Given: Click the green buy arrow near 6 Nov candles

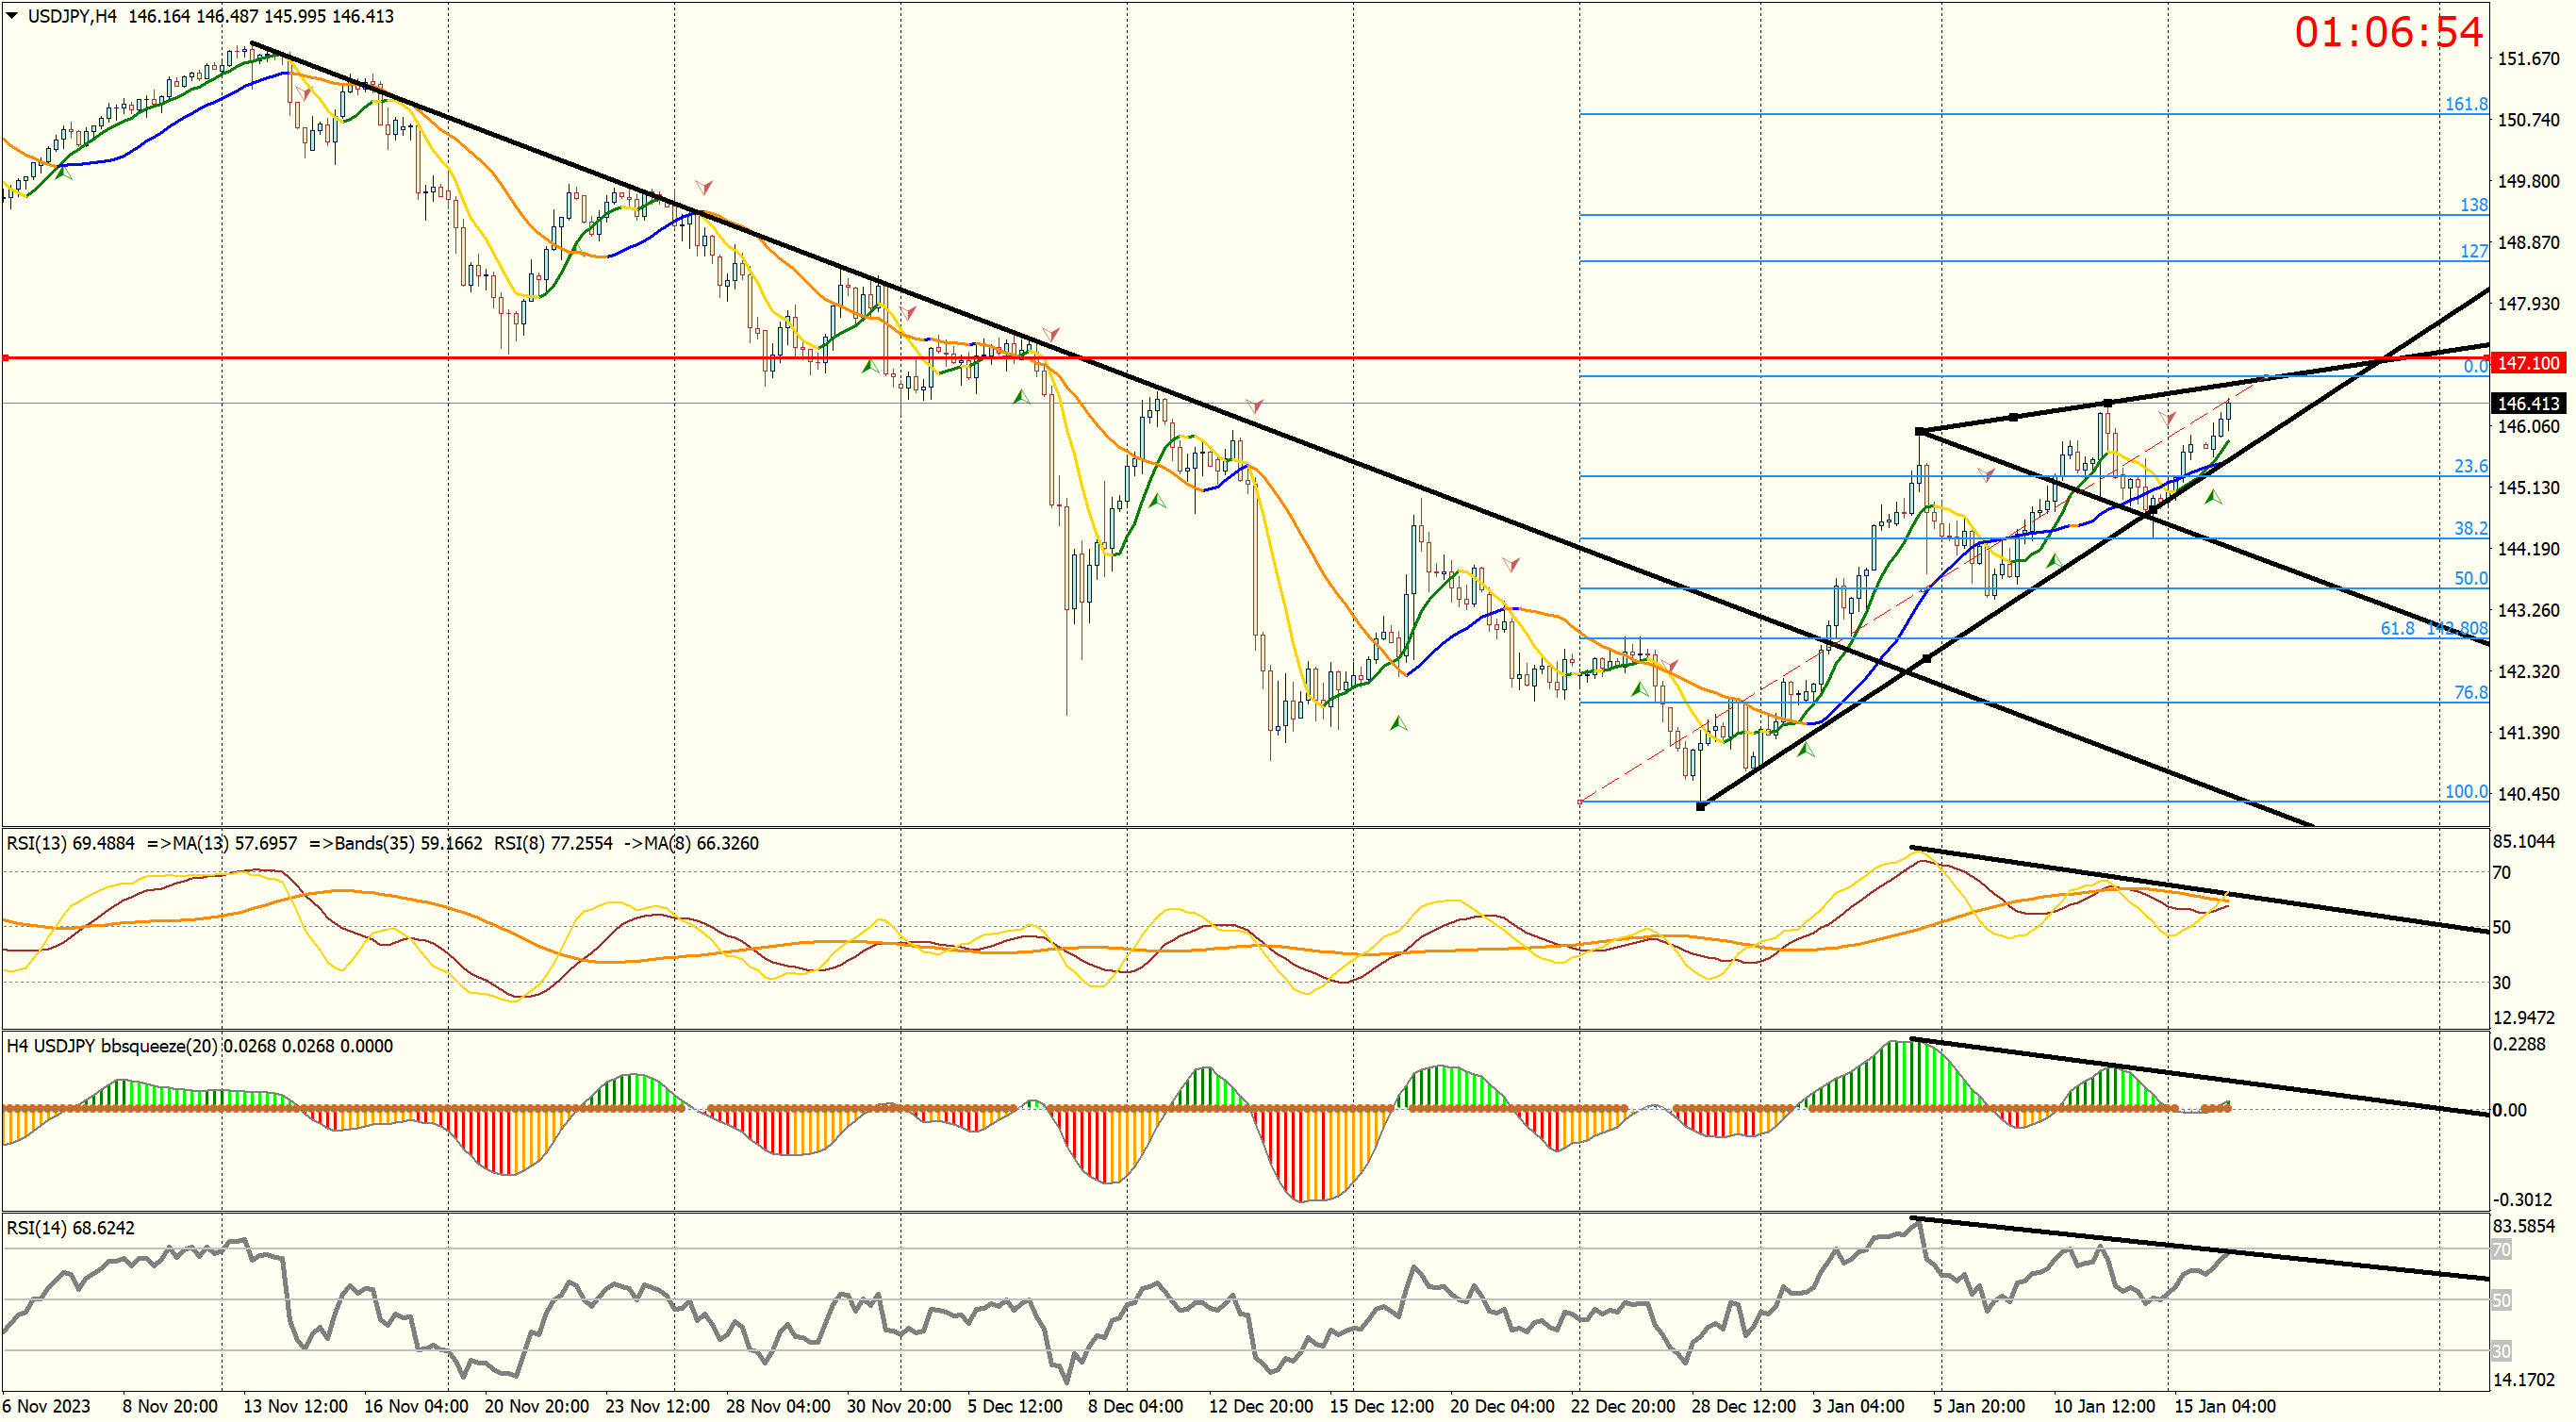Looking at the screenshot, I should coord(64,174).
